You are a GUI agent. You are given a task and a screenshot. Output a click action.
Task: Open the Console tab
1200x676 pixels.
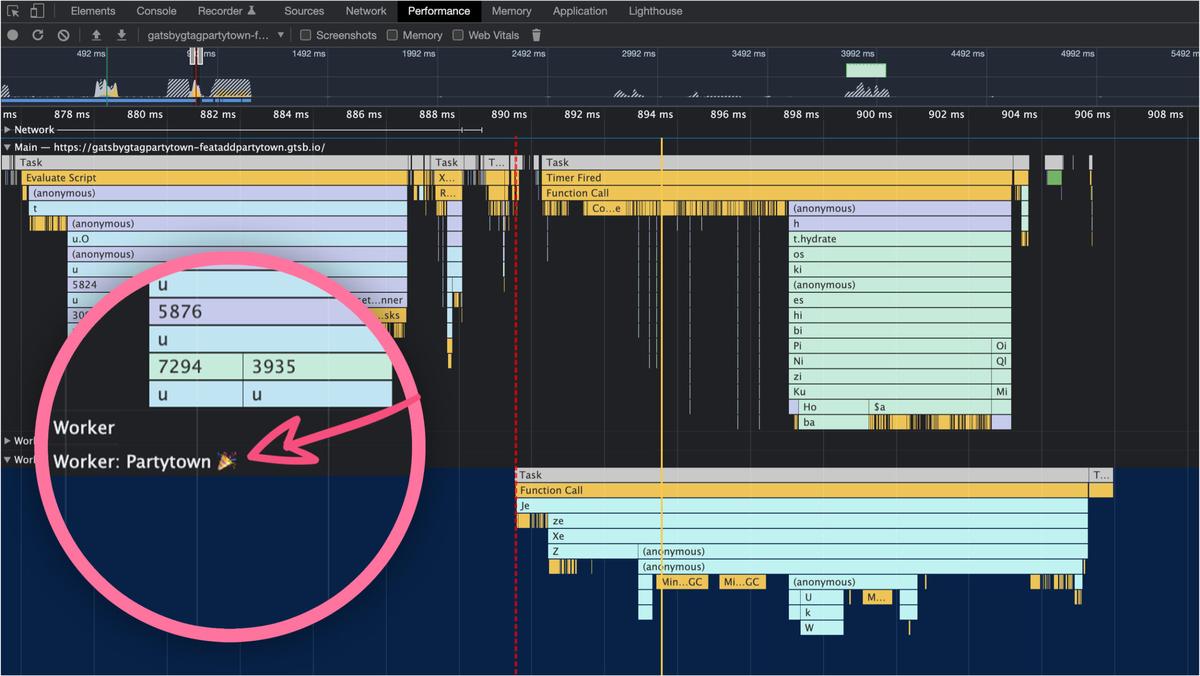coord(156,11)
